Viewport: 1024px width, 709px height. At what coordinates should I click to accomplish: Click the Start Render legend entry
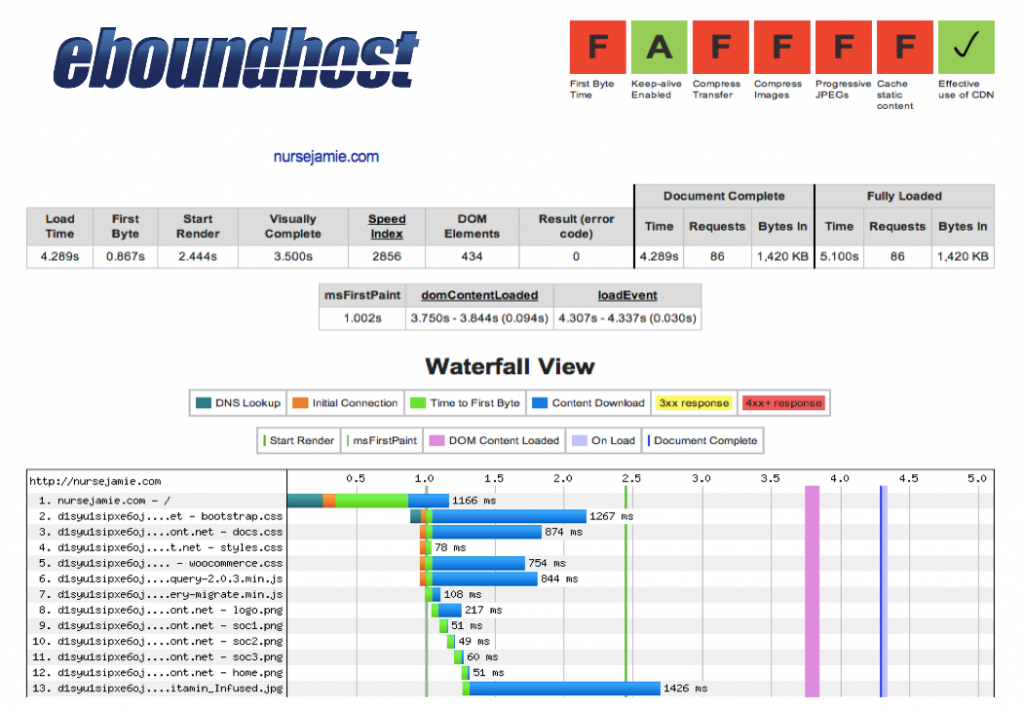click(x=298, y=441)
